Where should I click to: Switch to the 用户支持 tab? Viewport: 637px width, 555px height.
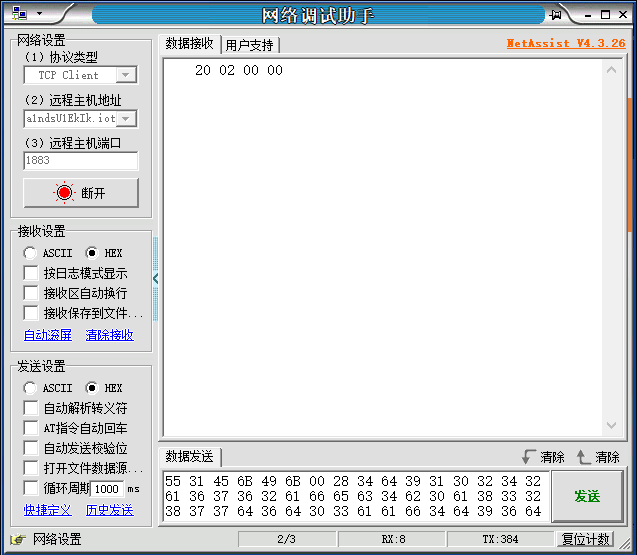[249, 45]
